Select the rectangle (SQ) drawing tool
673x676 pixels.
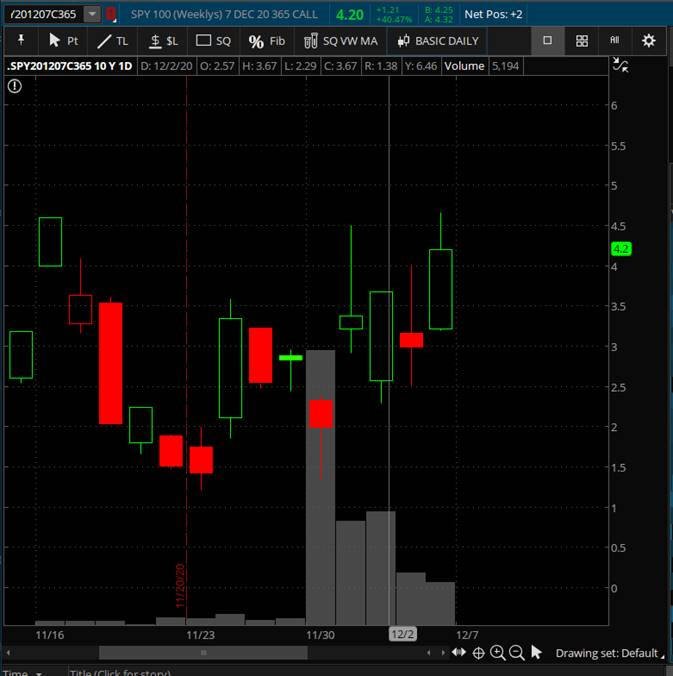[x=213, y=41]
